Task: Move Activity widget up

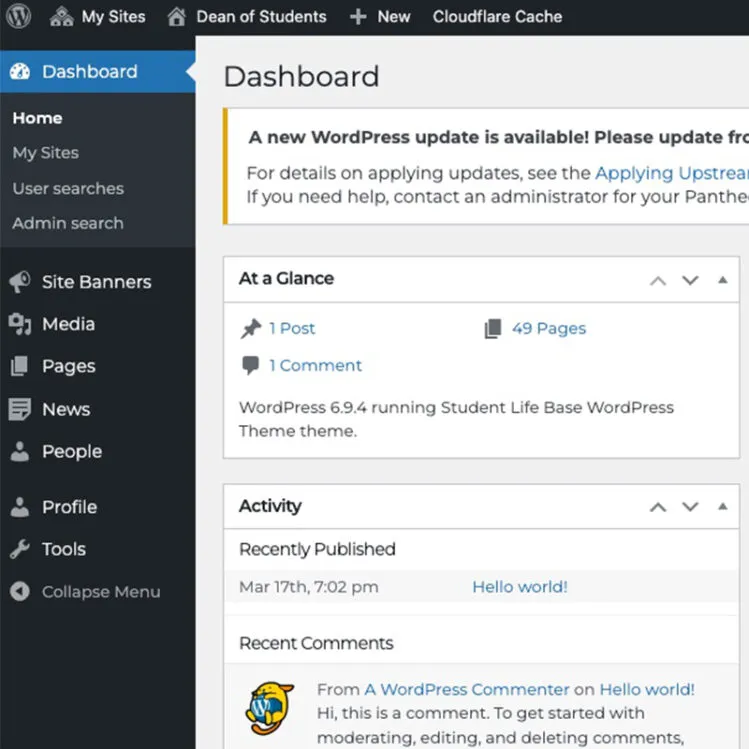Action: (x=658, y=507)
